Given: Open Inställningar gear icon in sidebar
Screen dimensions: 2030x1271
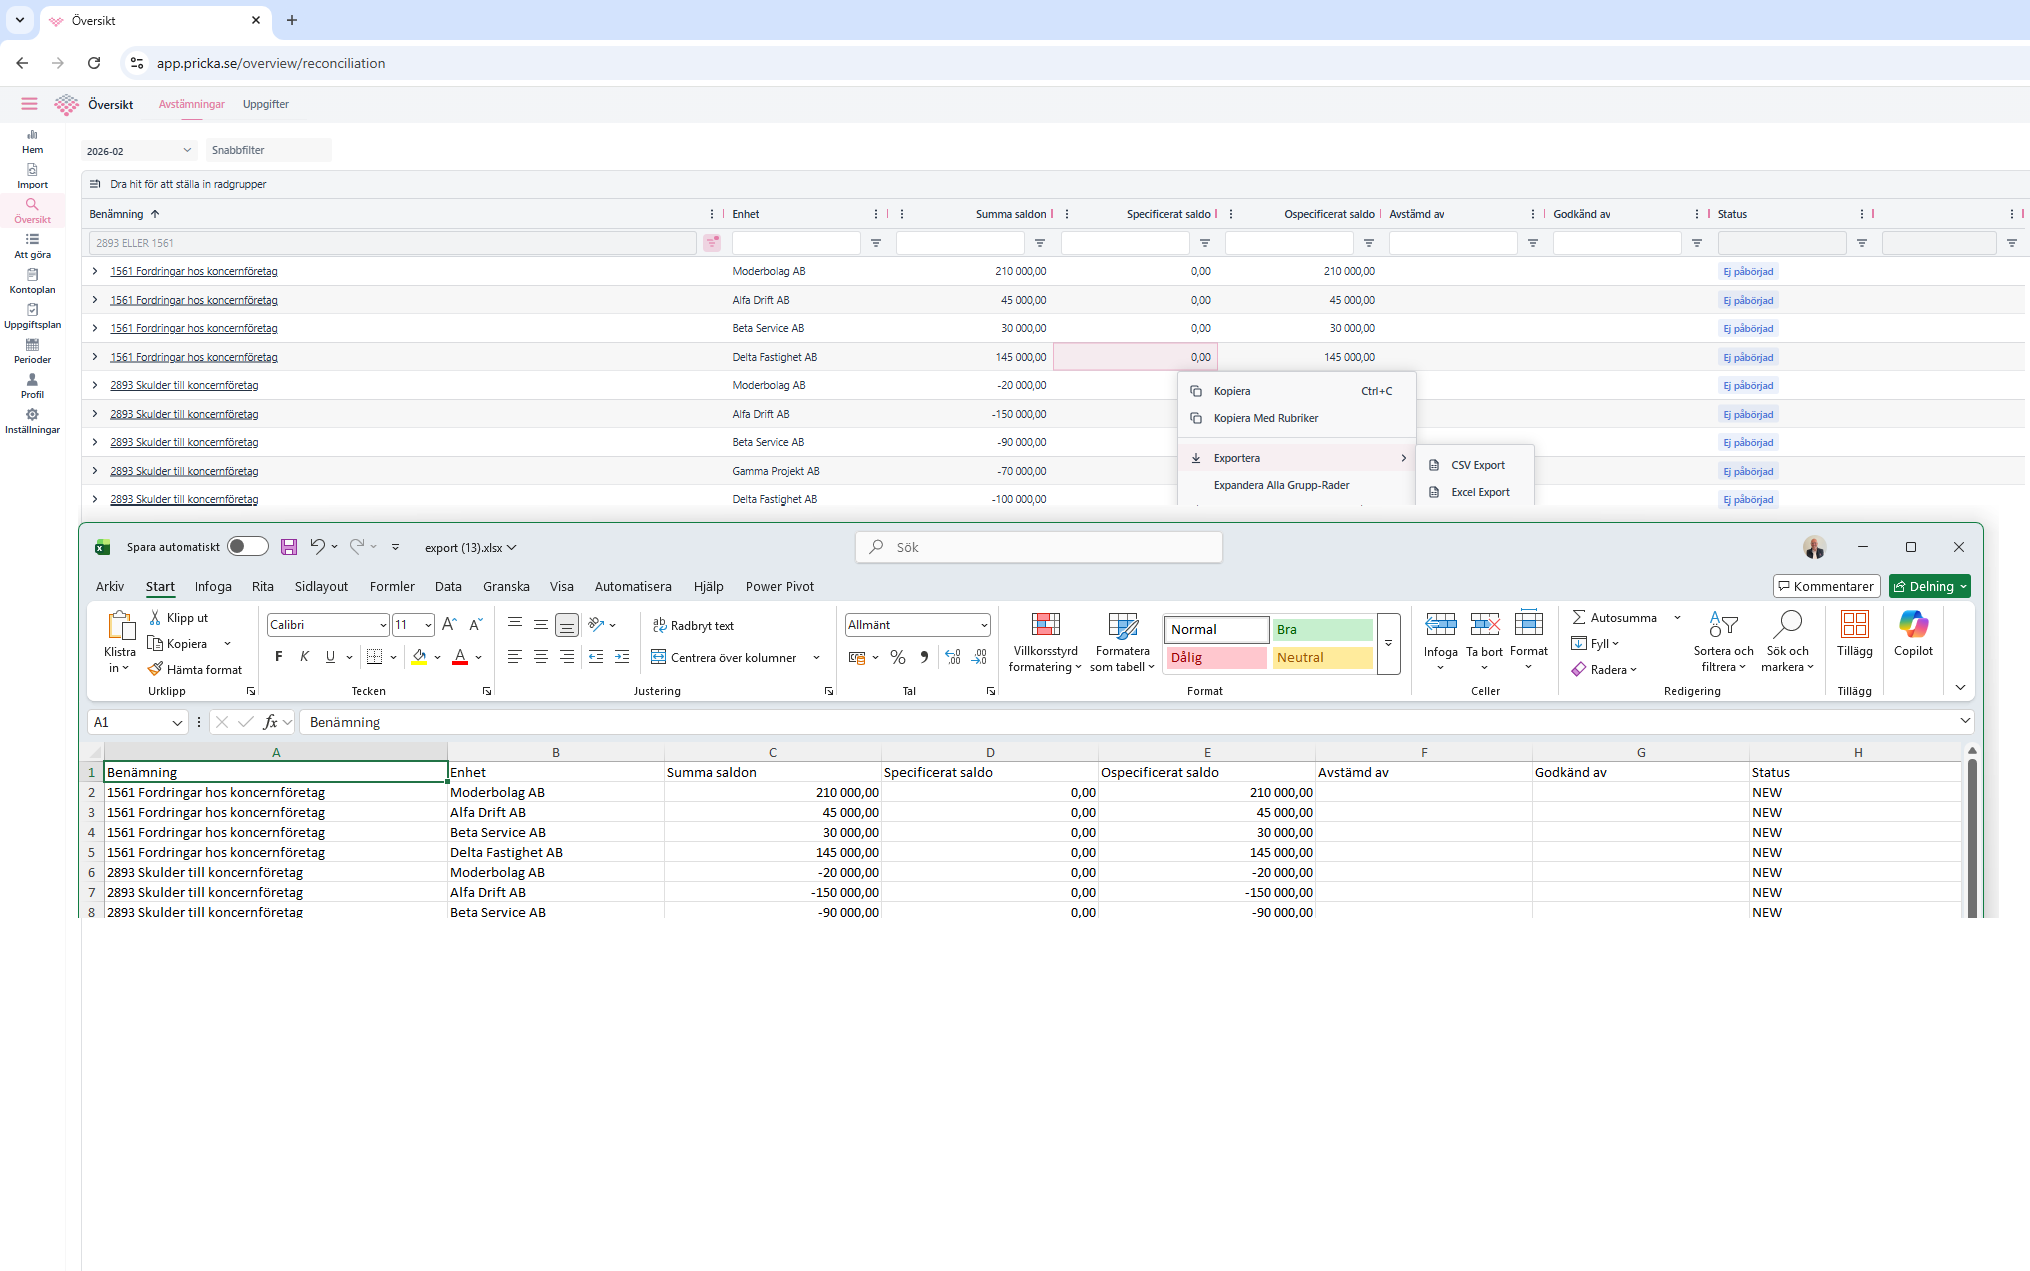Looking at the screenshot, I should pos(32,415).
